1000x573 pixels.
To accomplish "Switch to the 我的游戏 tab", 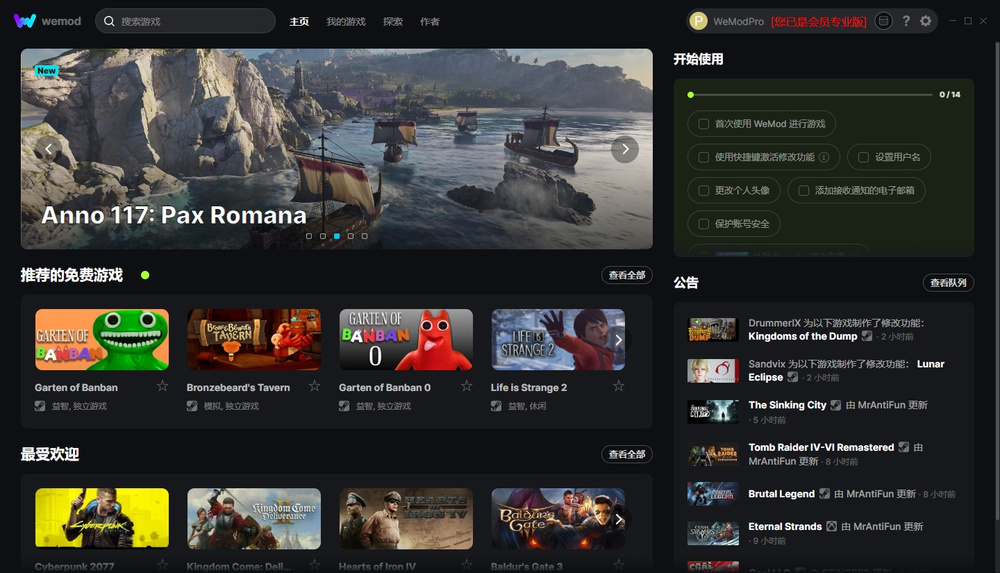I will tap(346, 21).
